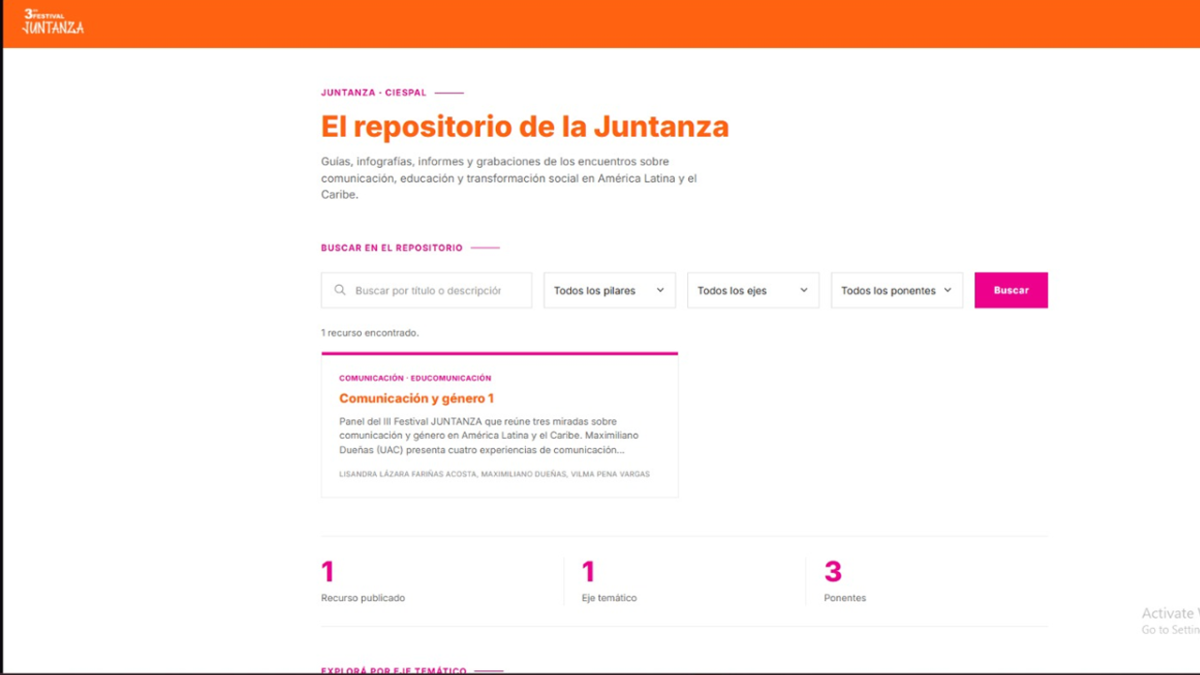Click the magnifier icon in search field
This screenshot has height=675, width=1200.
[340, 290]
